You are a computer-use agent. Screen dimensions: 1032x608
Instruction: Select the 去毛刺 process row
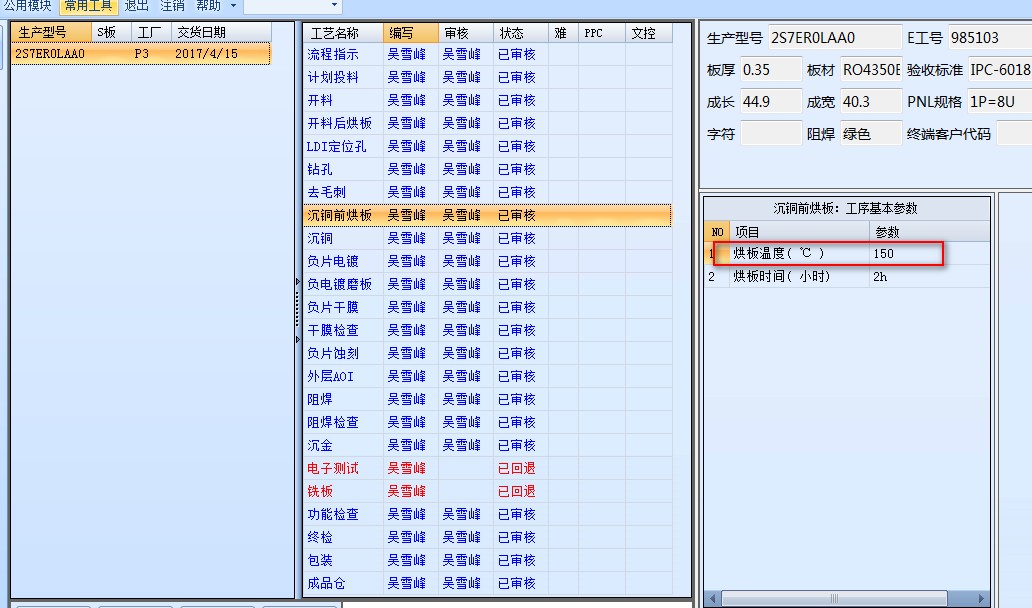(488, 192)
